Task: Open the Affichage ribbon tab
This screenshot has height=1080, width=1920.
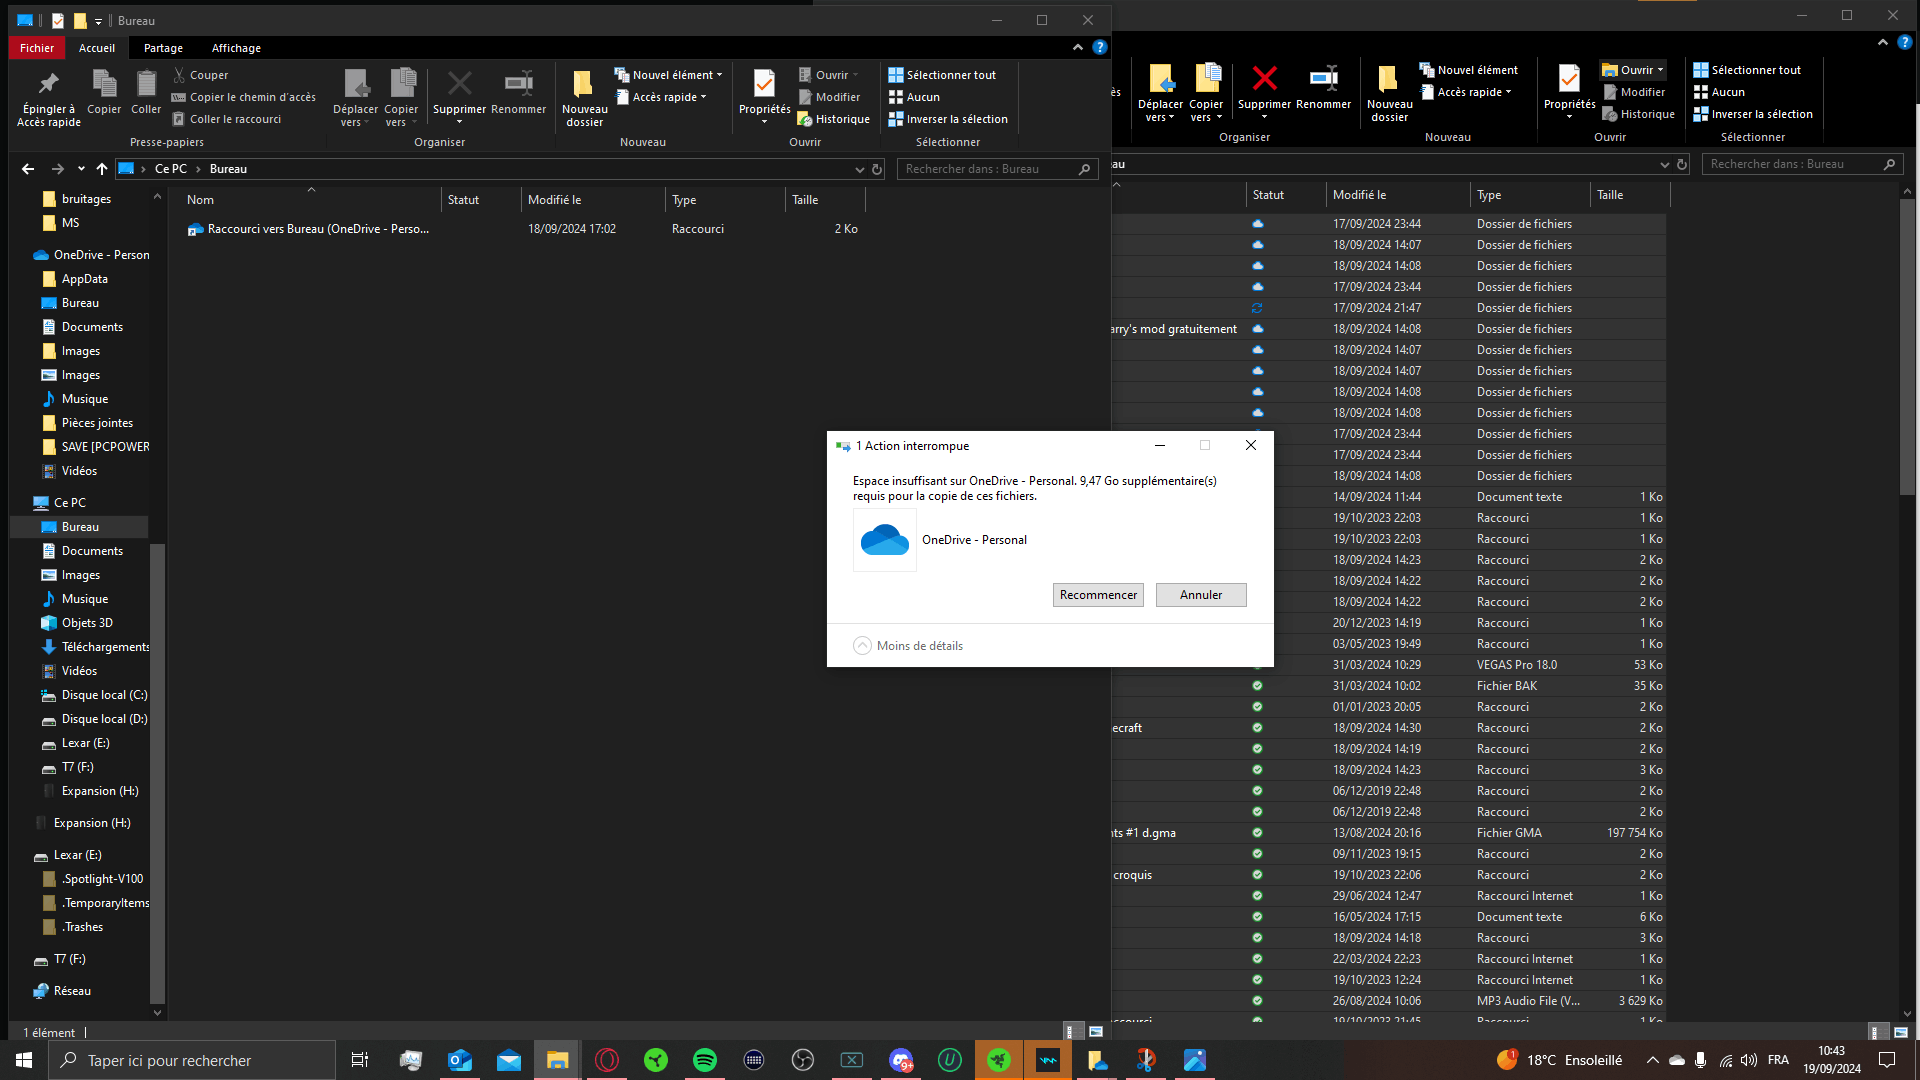Action: pyautogui.click(x=236, y=48)
